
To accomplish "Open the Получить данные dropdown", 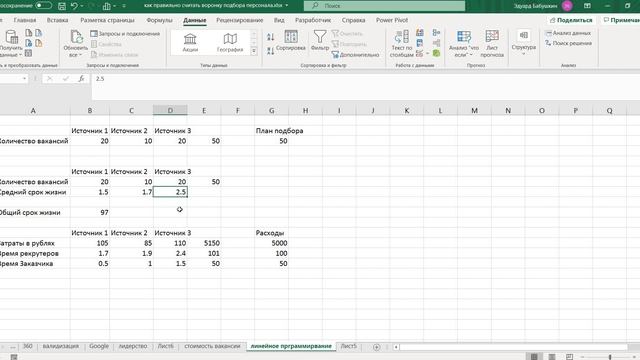I will tap(11, 44).
